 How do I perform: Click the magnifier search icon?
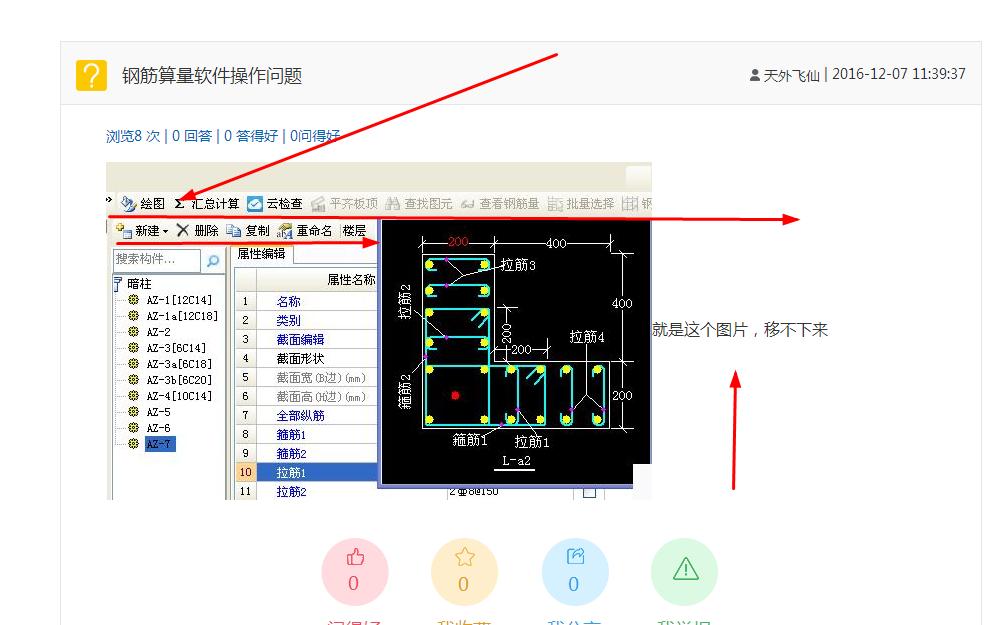point(213,260)
